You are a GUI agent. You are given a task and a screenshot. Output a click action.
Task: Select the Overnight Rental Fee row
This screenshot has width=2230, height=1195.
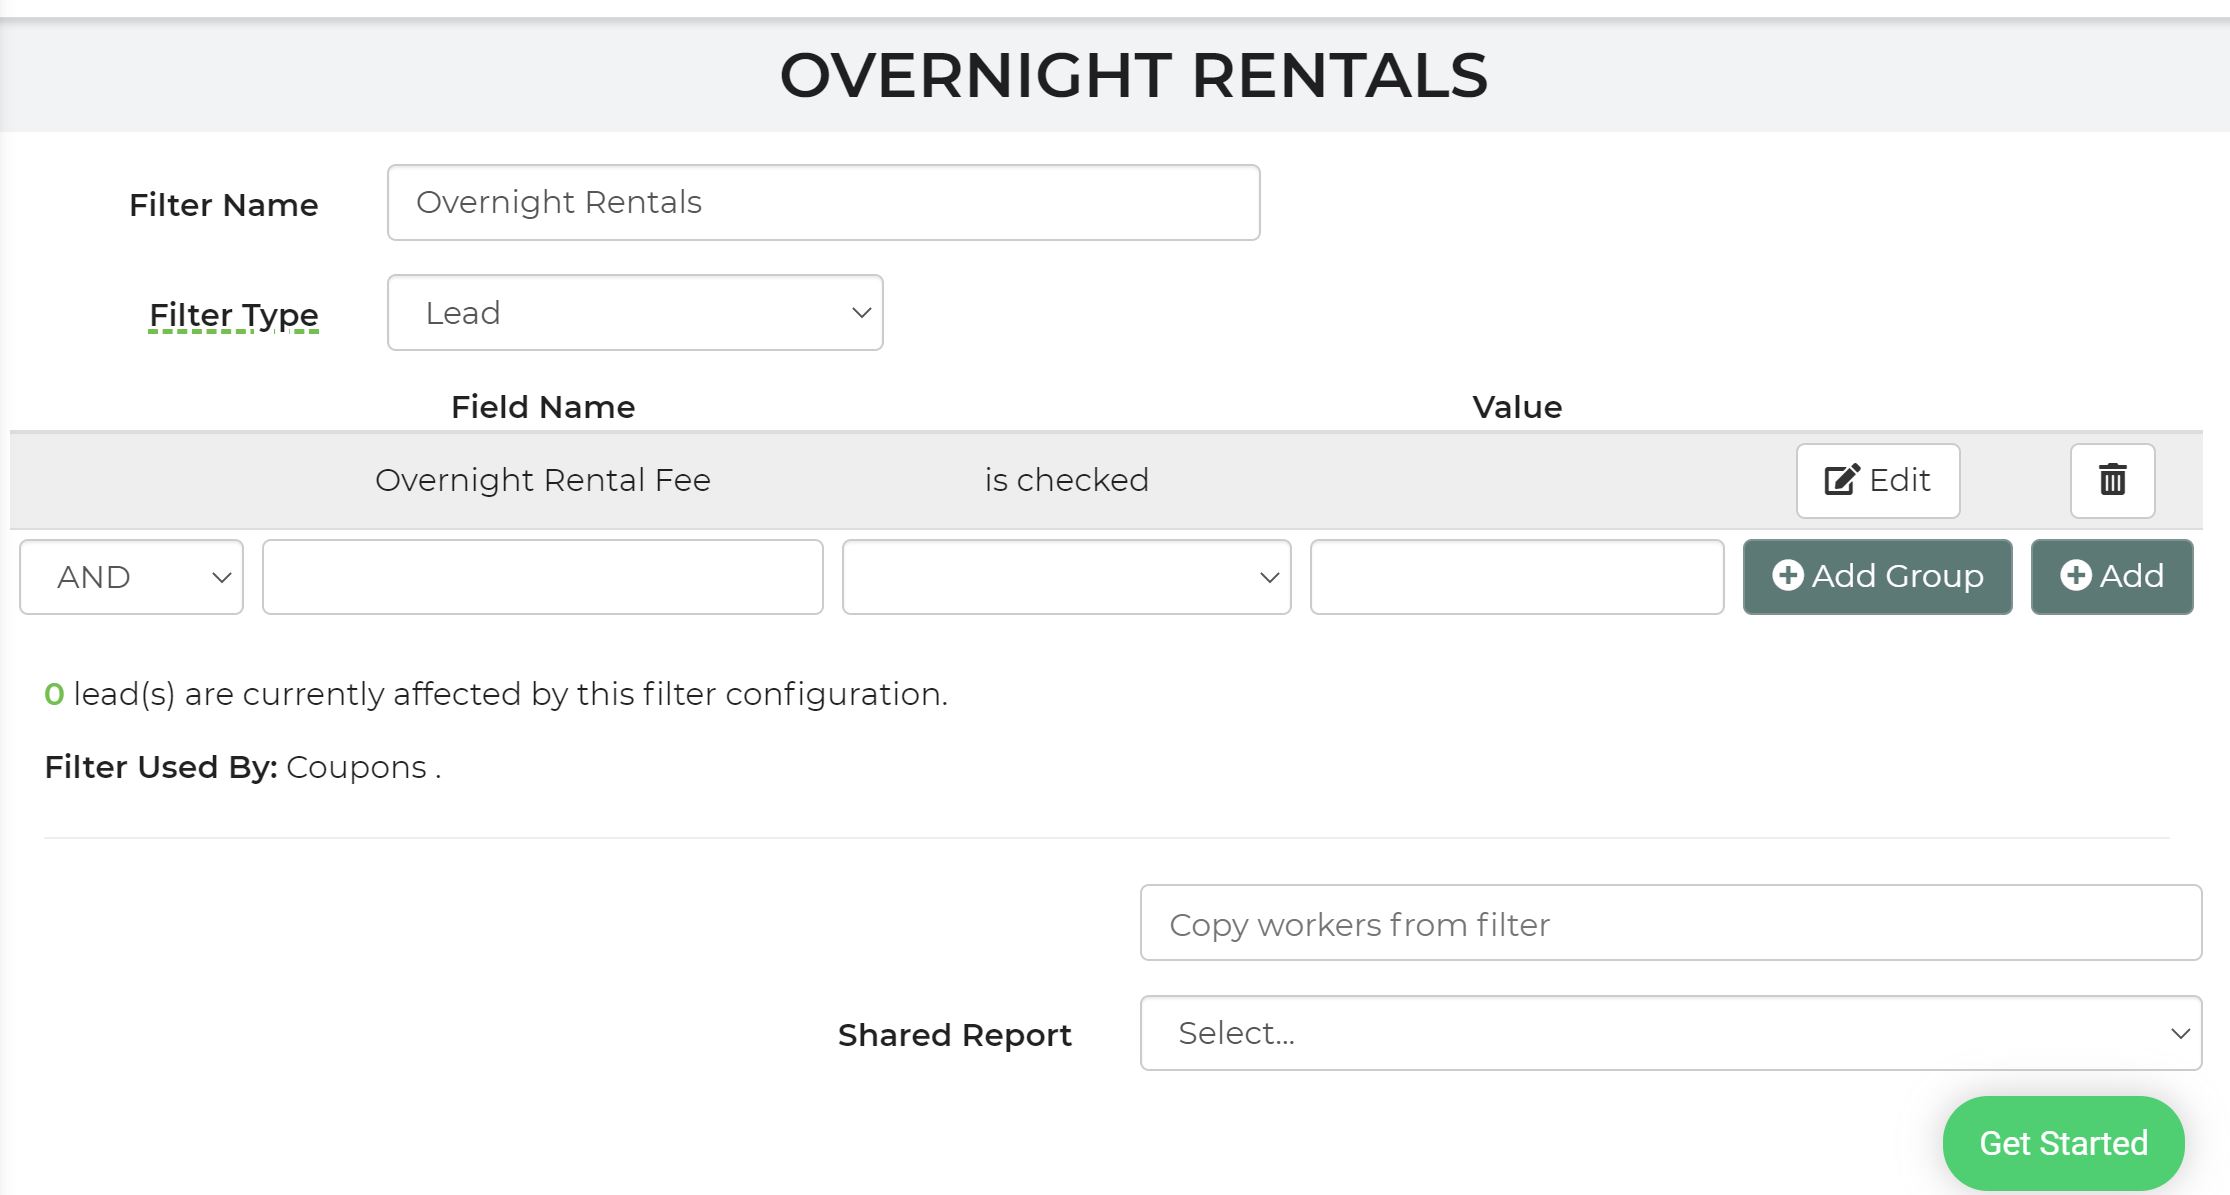coord(543,480)
